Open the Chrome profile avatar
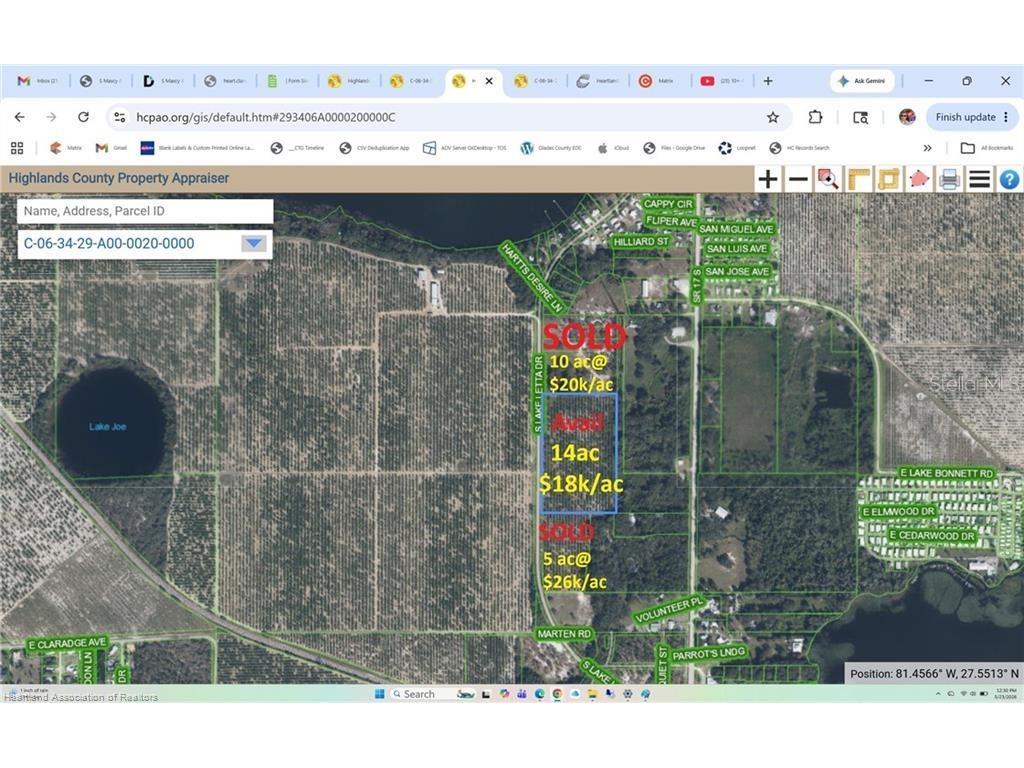Screen dimensions: 1024x768 tap(906, 117)
